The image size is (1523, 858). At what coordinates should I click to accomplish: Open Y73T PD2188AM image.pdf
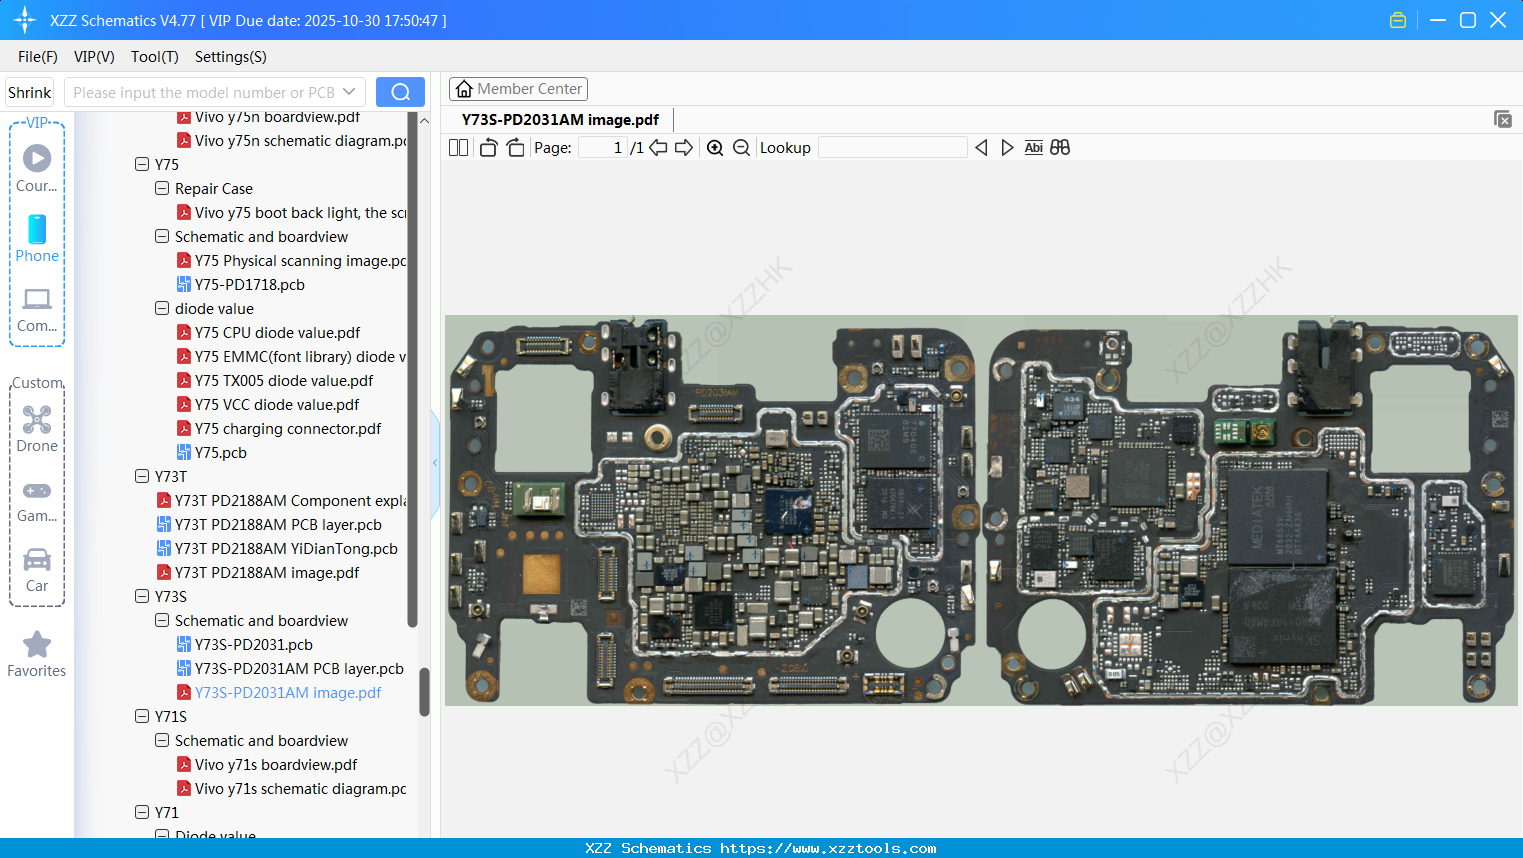click(x=267, y=572)
